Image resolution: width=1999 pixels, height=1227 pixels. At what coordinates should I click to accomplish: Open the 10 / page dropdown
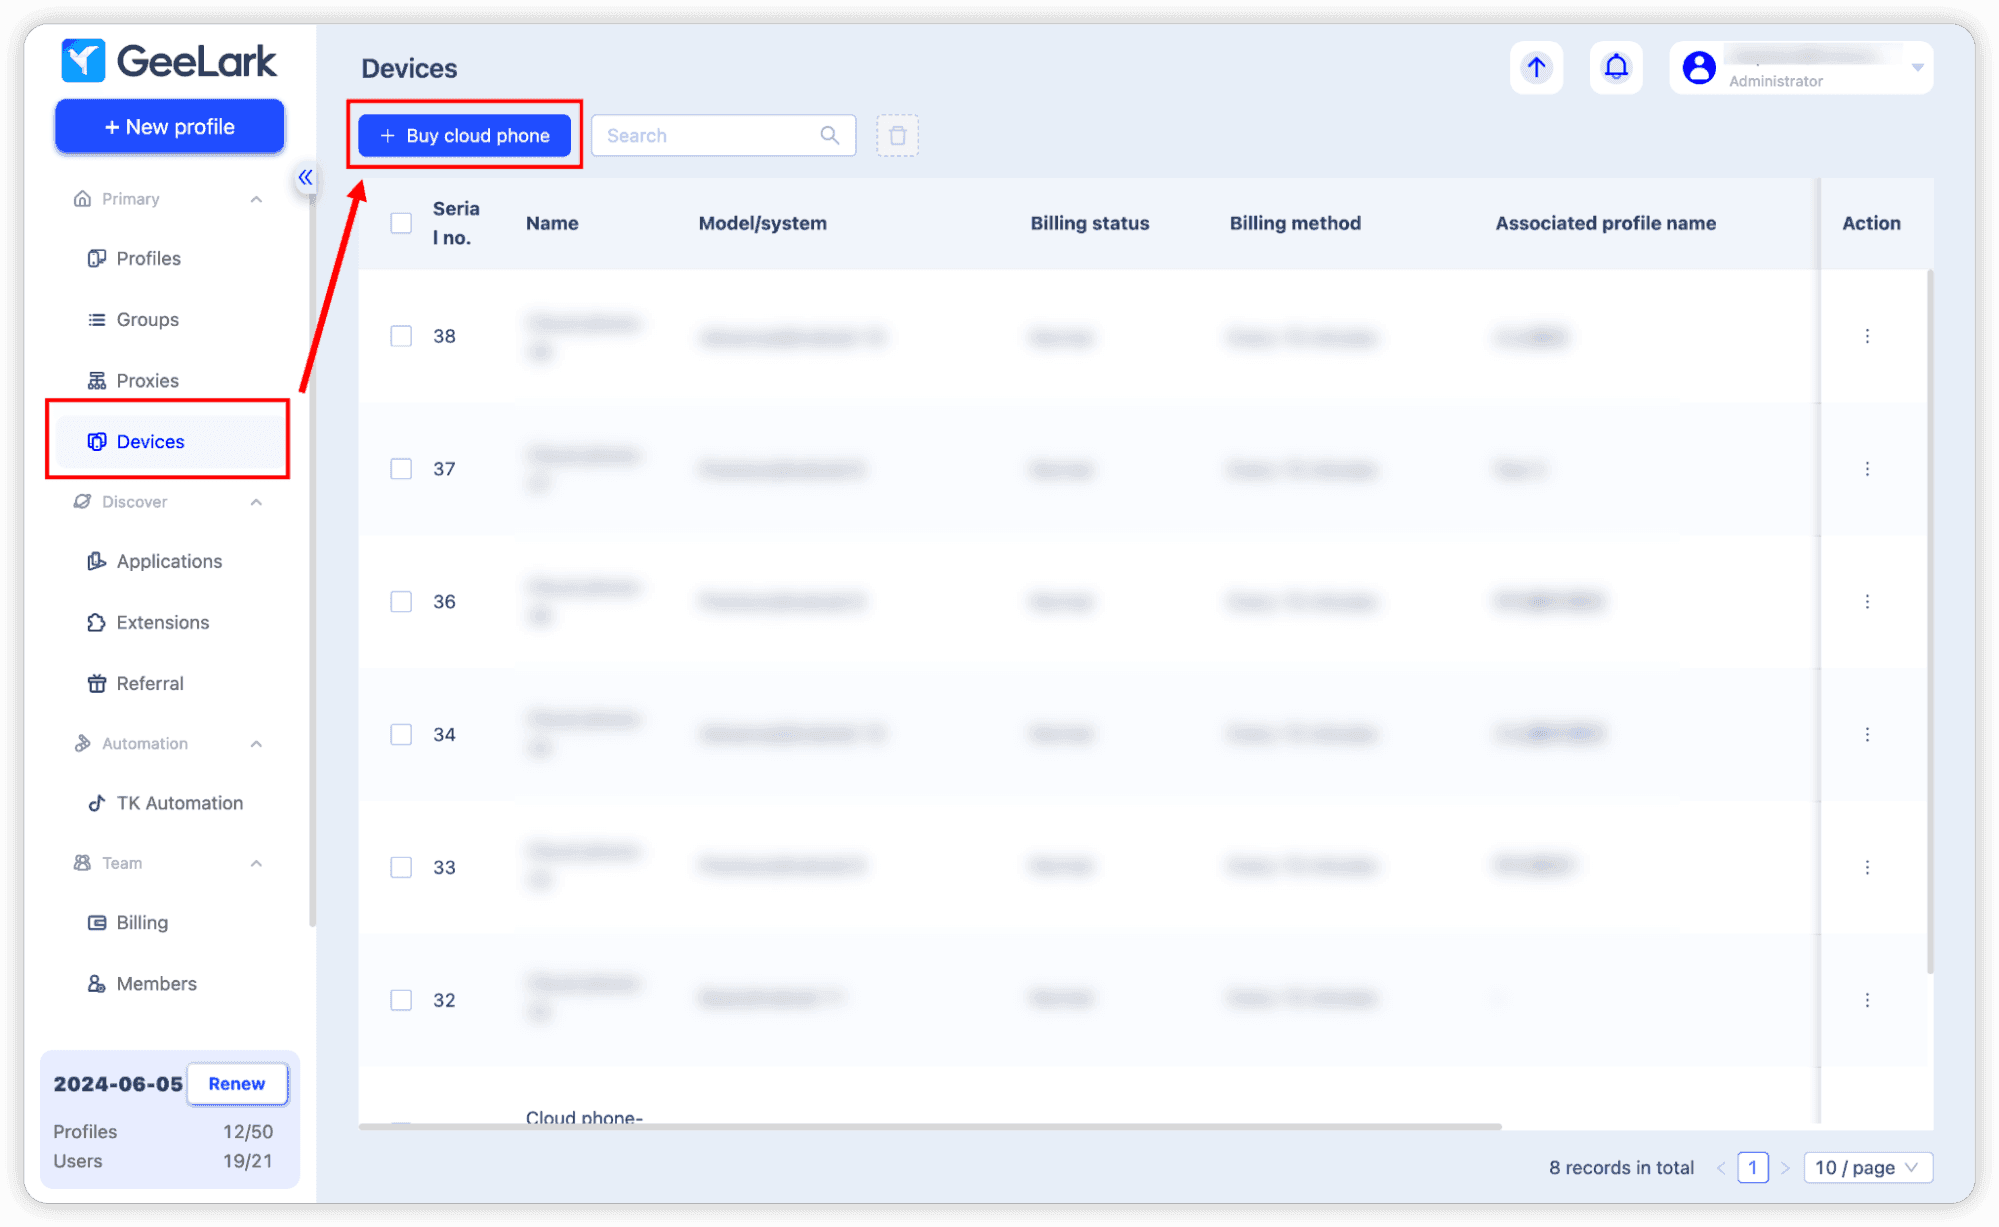click(1867, 1167)
